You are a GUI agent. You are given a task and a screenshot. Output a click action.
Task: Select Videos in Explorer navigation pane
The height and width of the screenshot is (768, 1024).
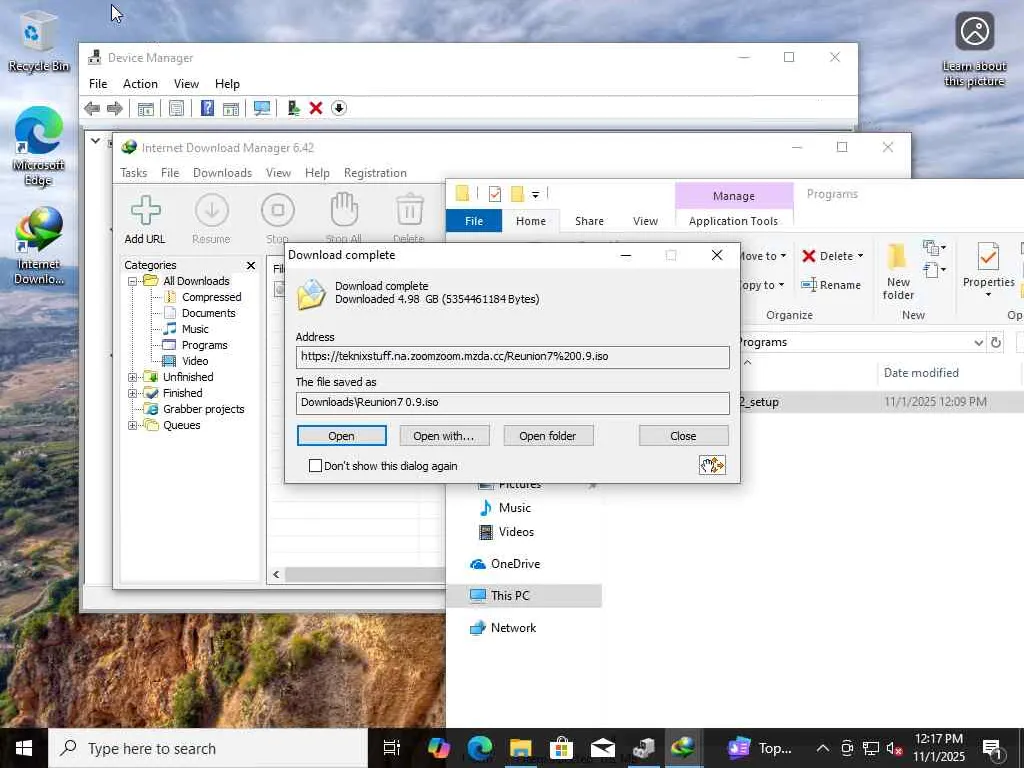(x=516, y=532)
